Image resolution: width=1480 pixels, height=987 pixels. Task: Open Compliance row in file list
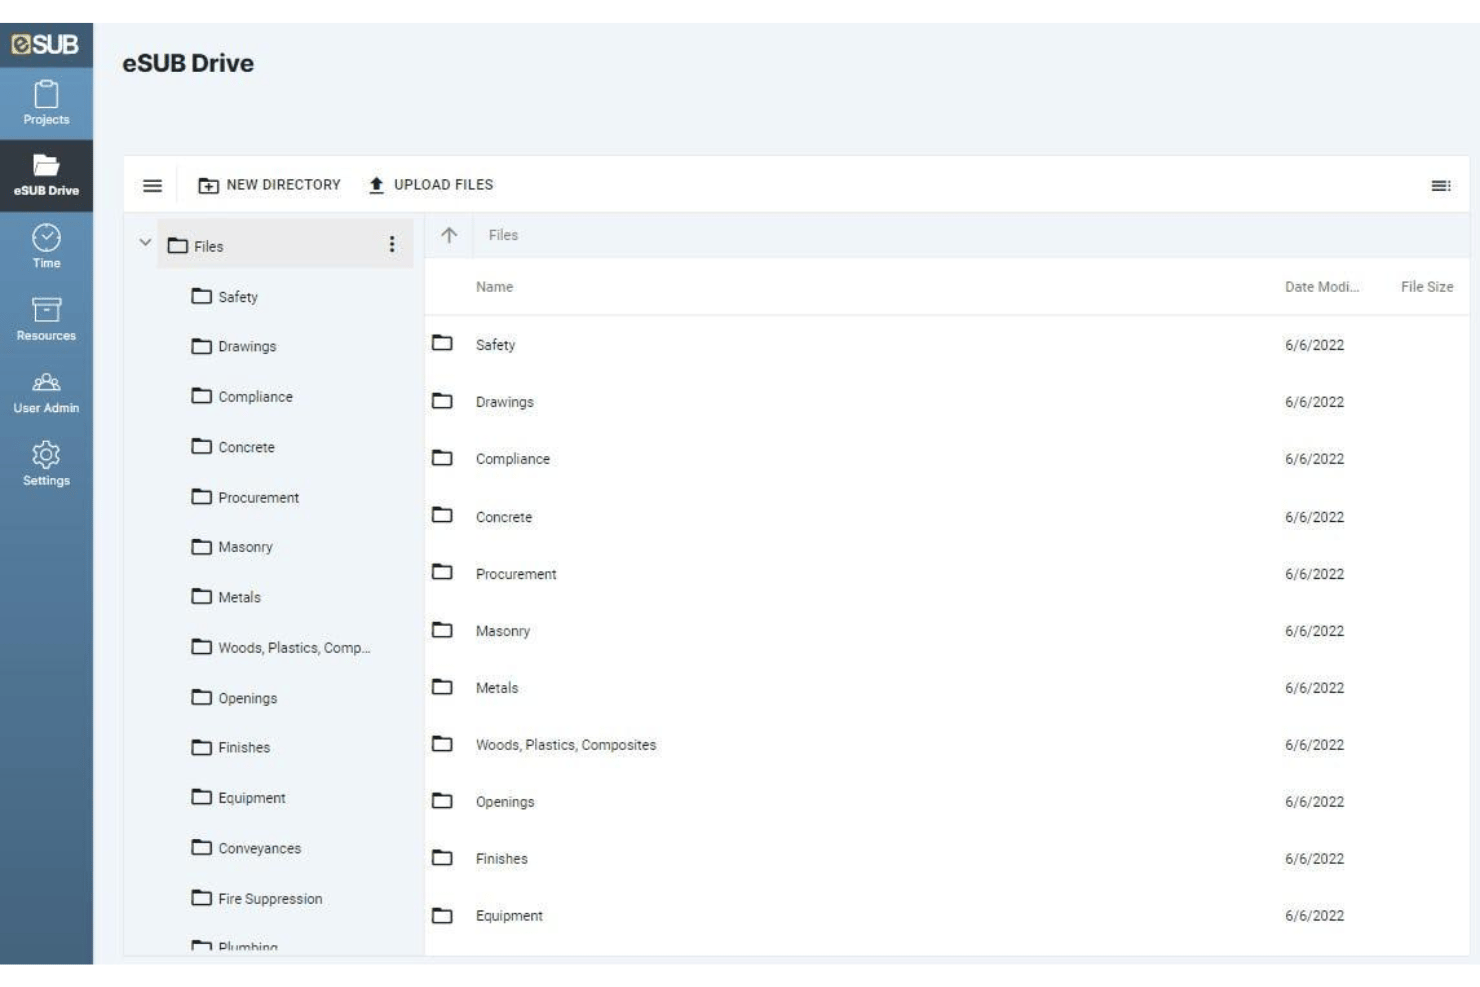point(947,459)
